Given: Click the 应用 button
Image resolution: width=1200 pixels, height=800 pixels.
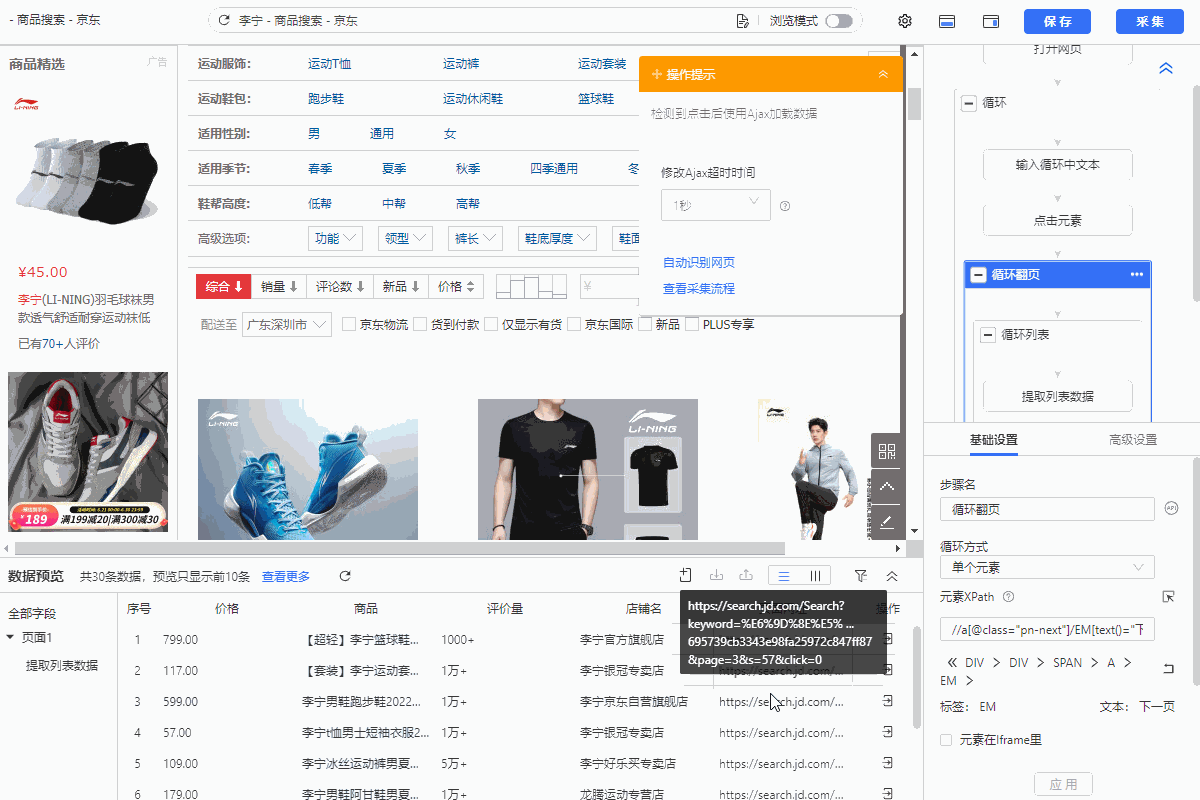Looking at the screenshot, I should (1063, 785).
